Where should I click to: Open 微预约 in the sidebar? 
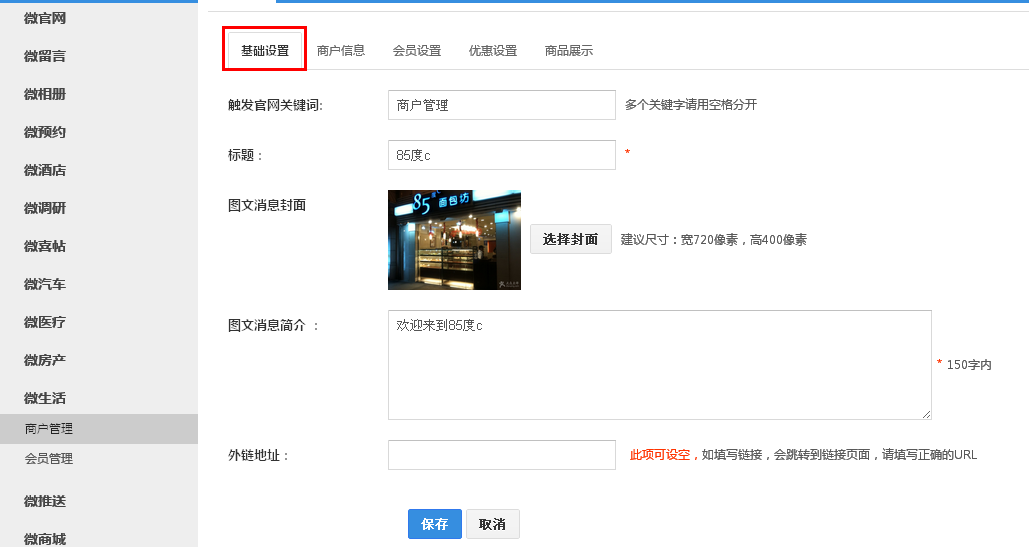pyautogui.click(x=45, y=132)
